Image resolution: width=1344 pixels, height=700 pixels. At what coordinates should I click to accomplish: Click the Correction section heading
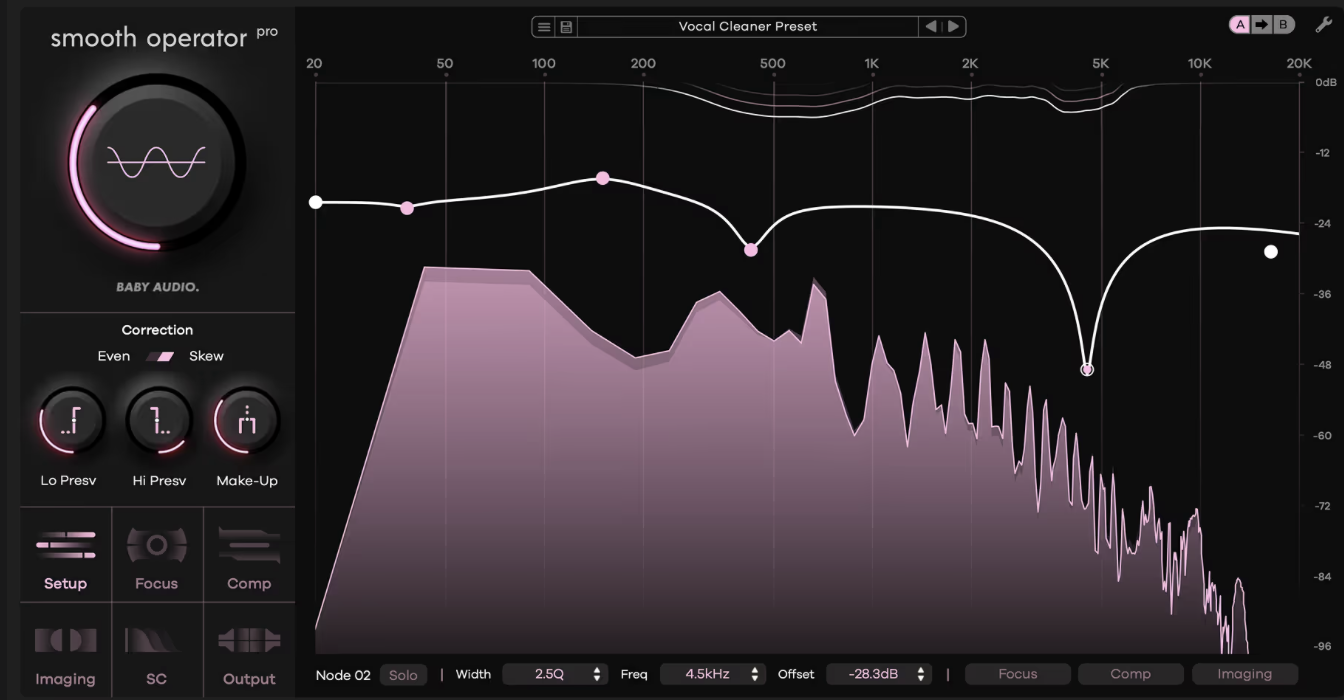[158, 330]
